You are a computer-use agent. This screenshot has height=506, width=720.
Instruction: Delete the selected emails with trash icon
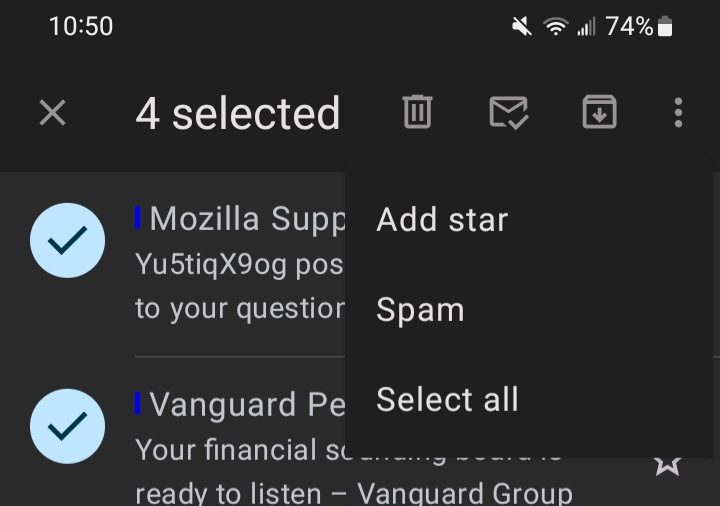coord(417,112)
